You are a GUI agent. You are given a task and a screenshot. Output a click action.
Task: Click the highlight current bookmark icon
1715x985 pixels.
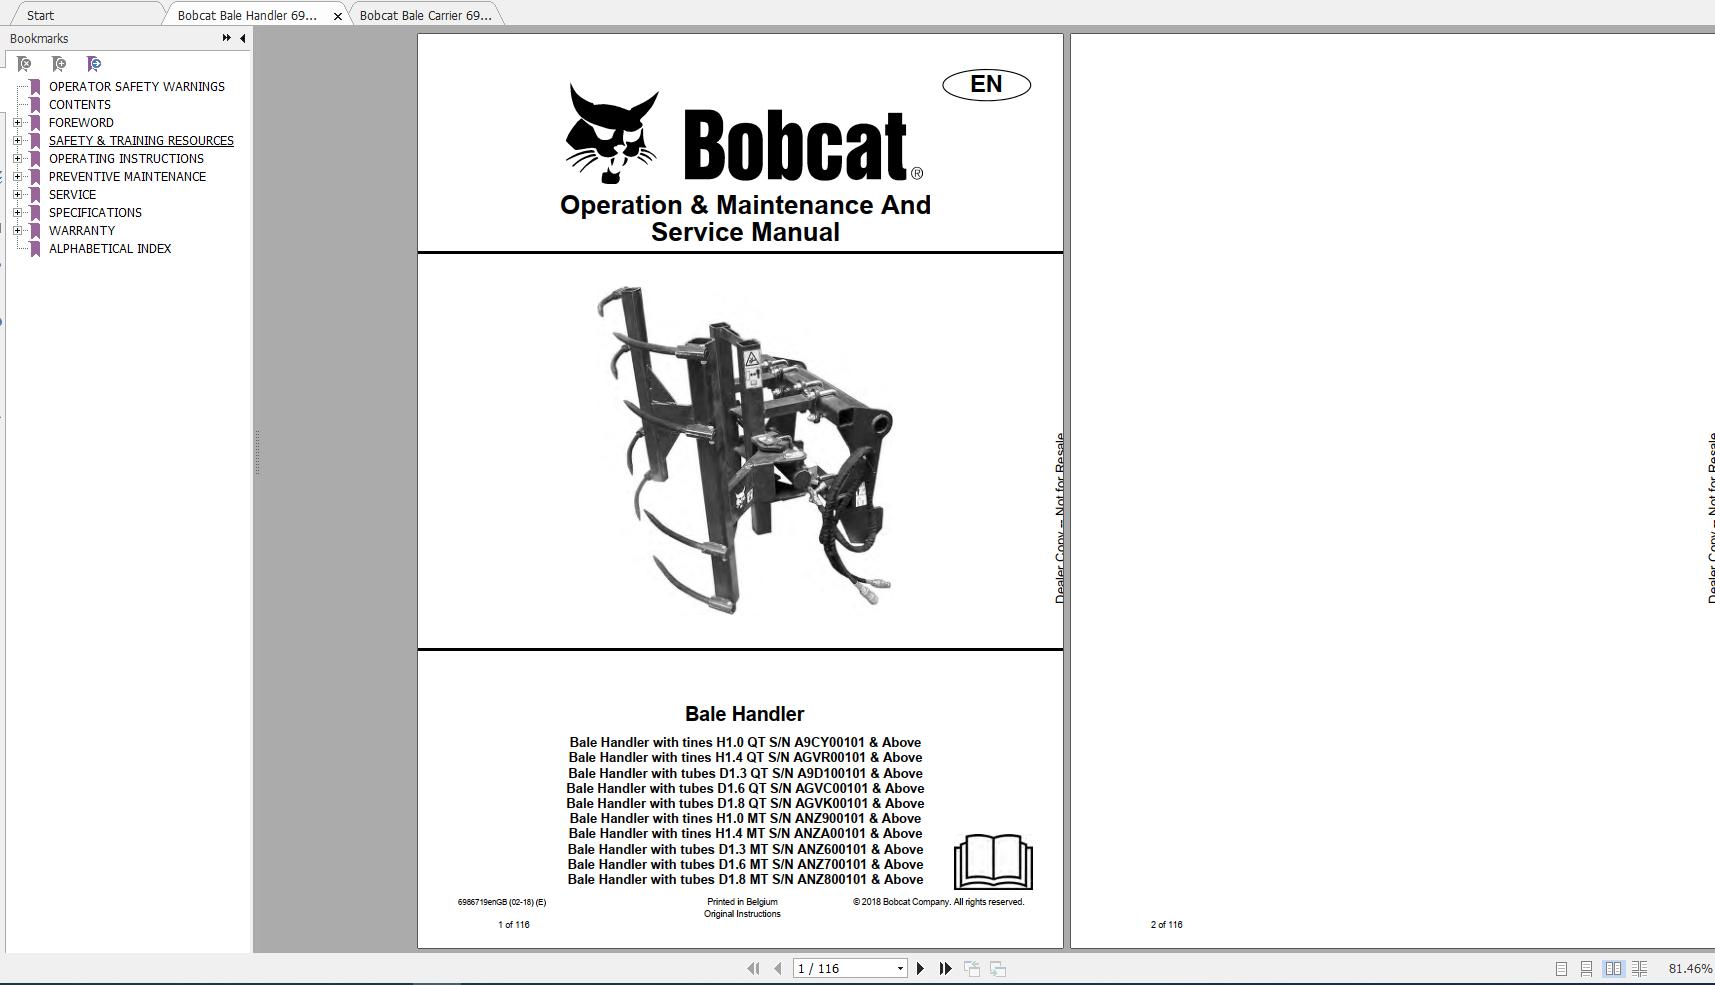[x=93, y=63]
